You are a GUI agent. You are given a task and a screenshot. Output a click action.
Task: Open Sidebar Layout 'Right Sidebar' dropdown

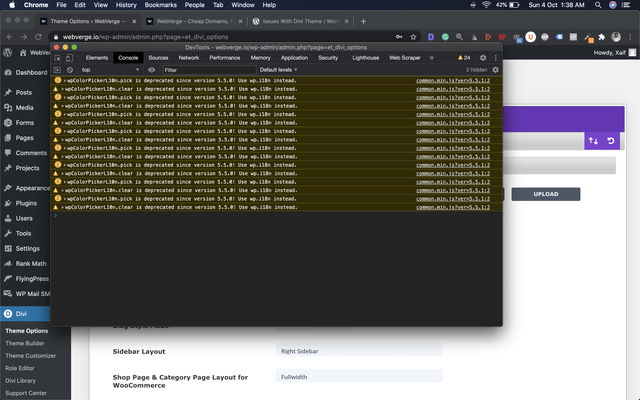tap(359, 351)
